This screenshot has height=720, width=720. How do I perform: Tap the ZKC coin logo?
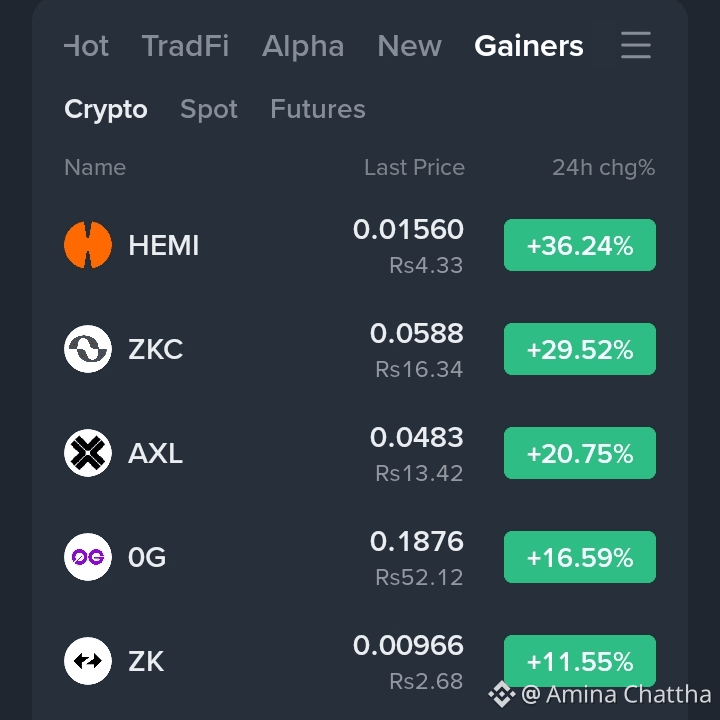(88, 349)
